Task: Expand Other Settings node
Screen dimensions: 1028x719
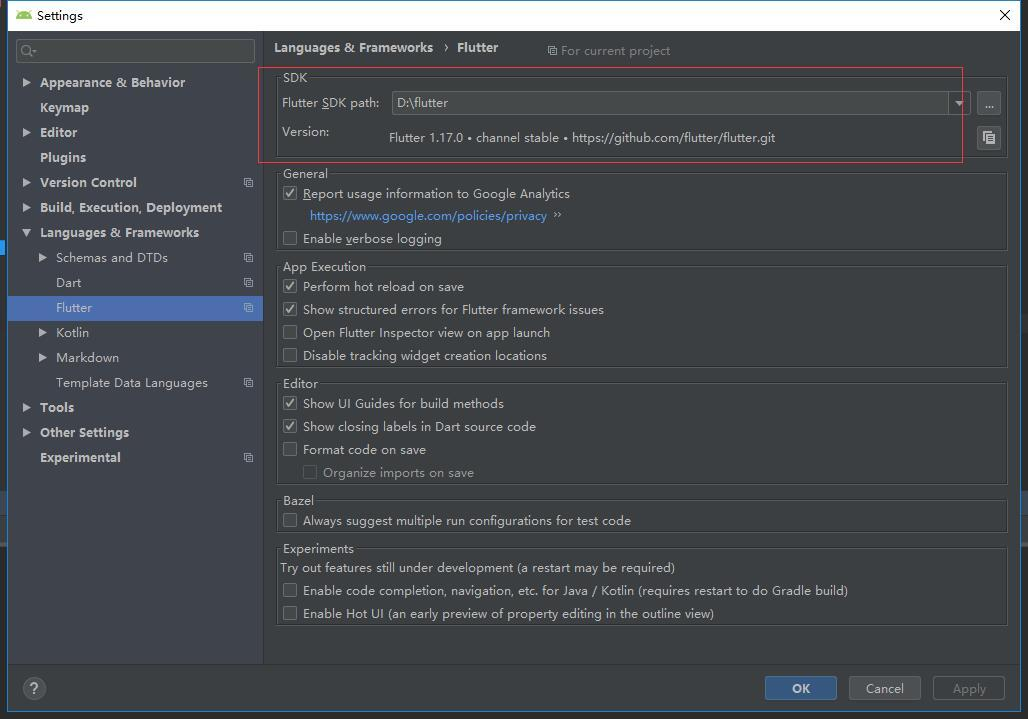Action: 27,433
